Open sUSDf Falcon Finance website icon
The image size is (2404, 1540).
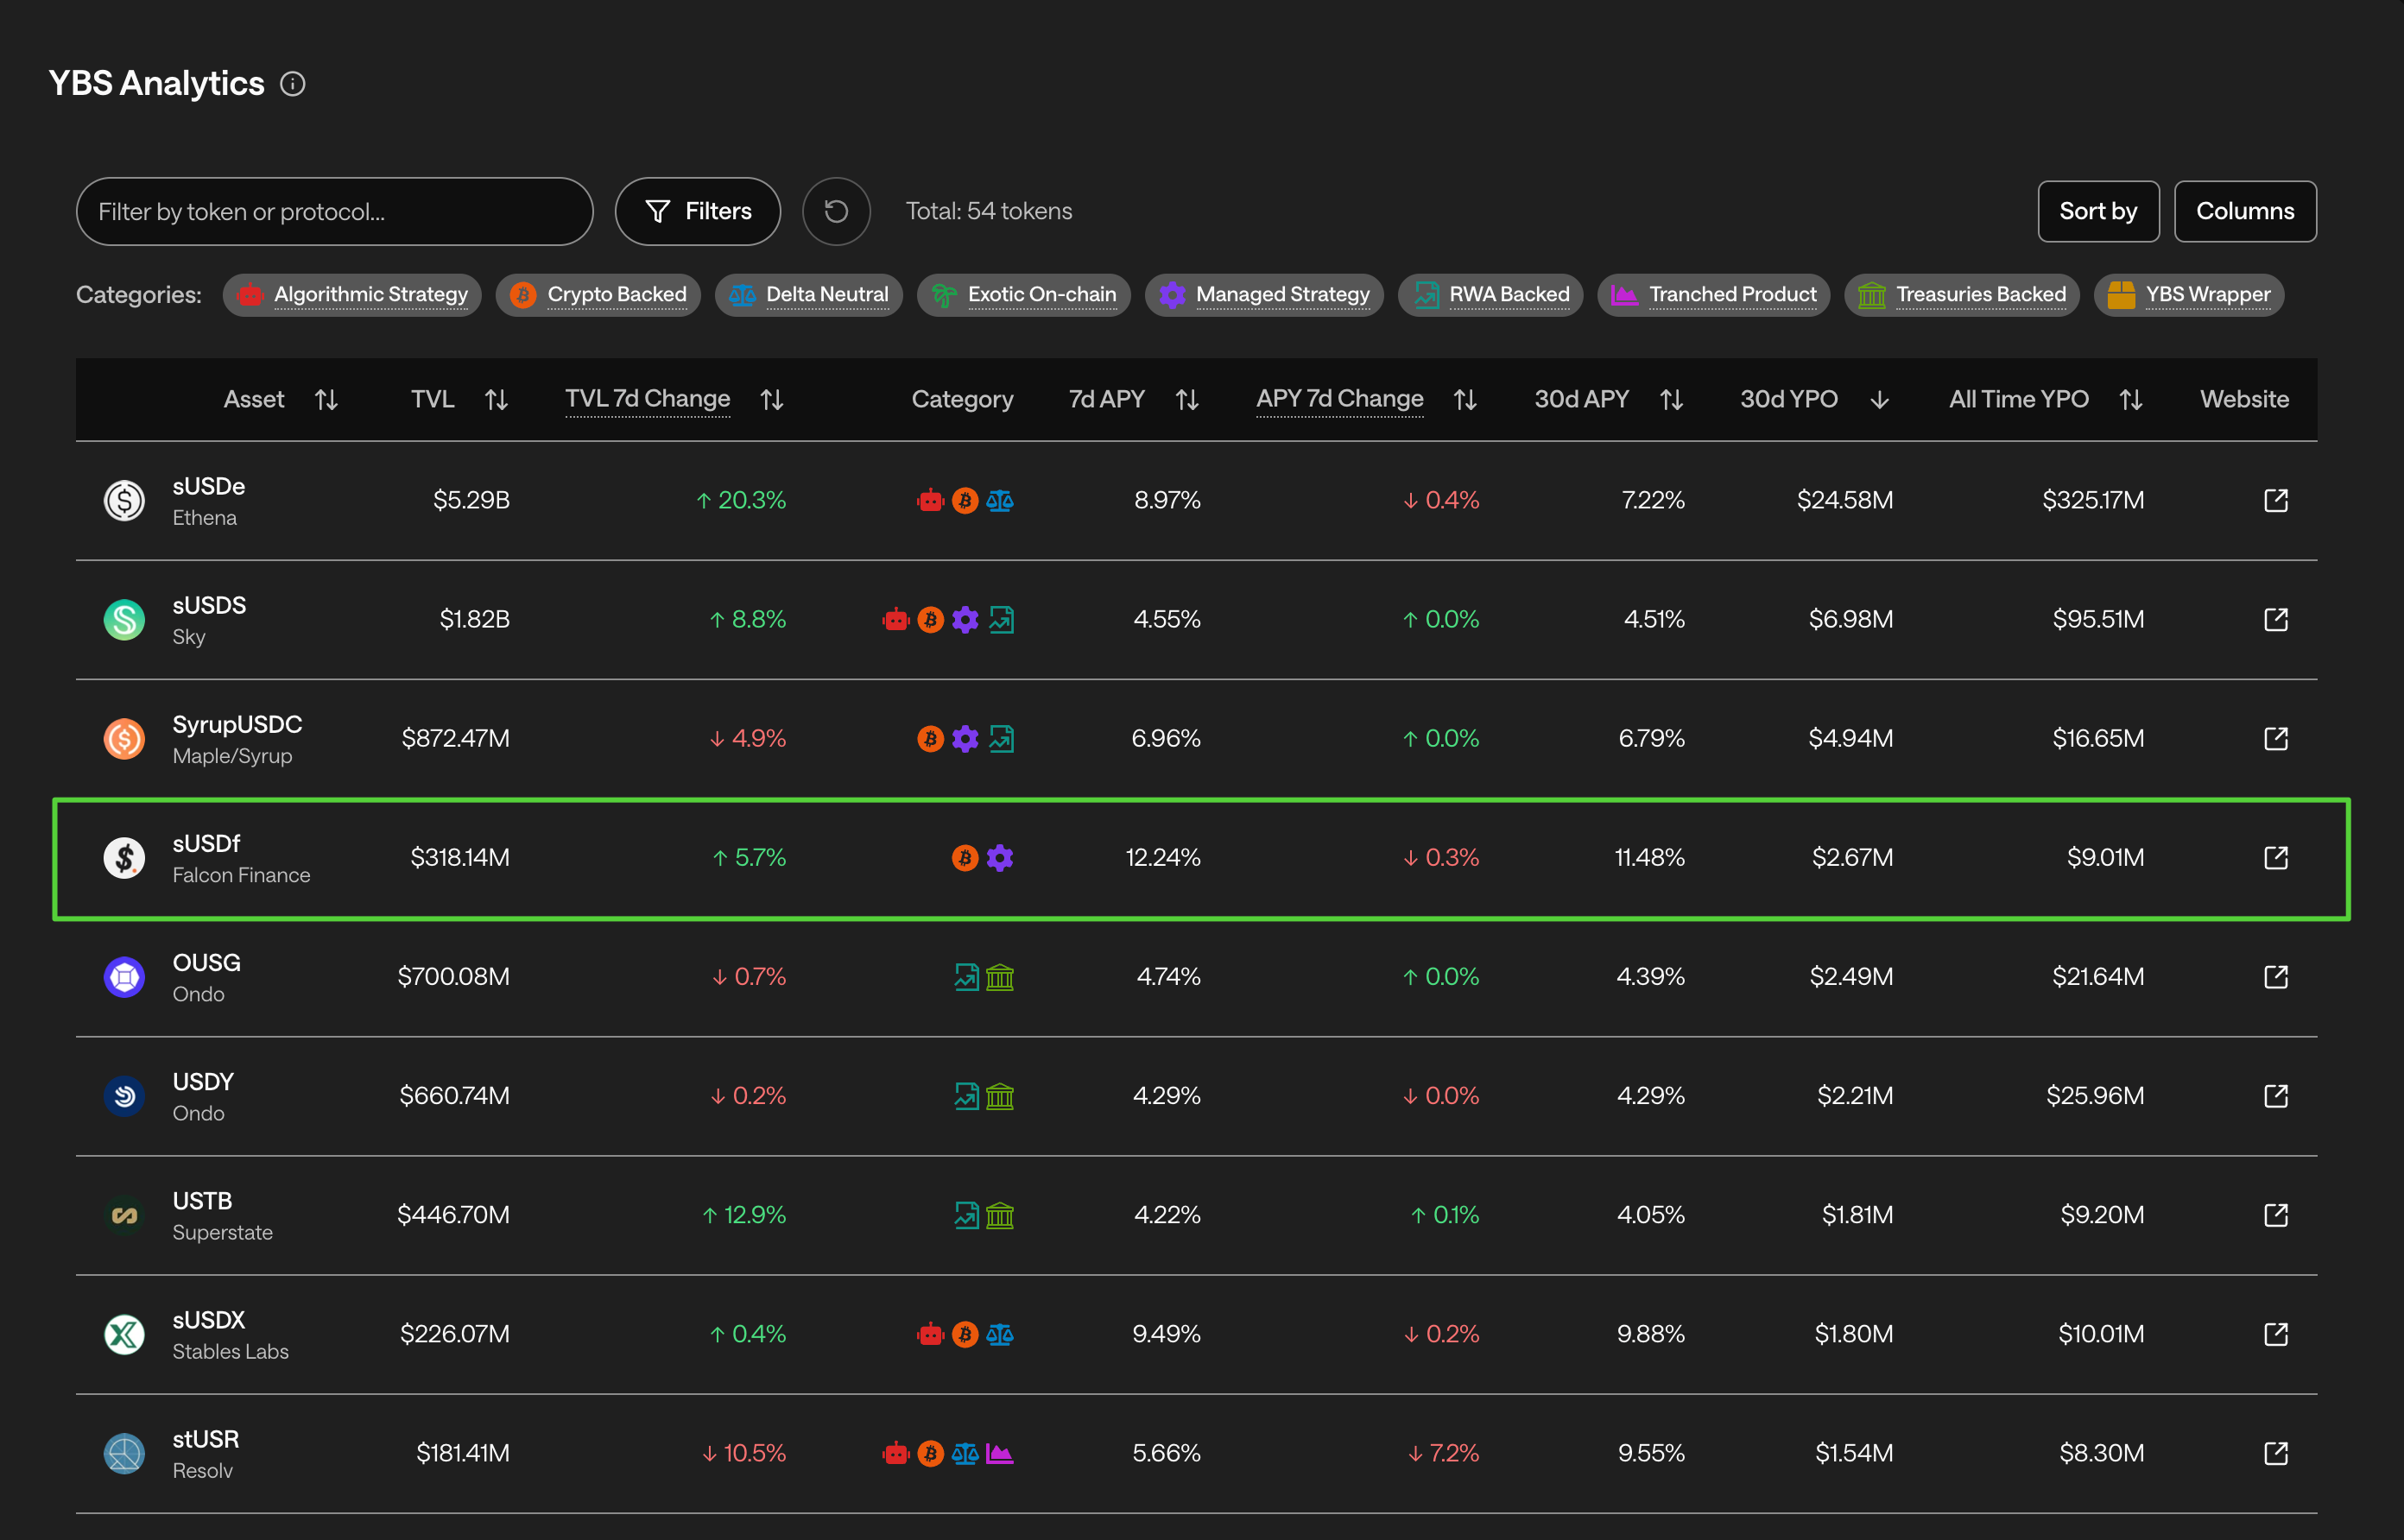tap(2276, 857)
